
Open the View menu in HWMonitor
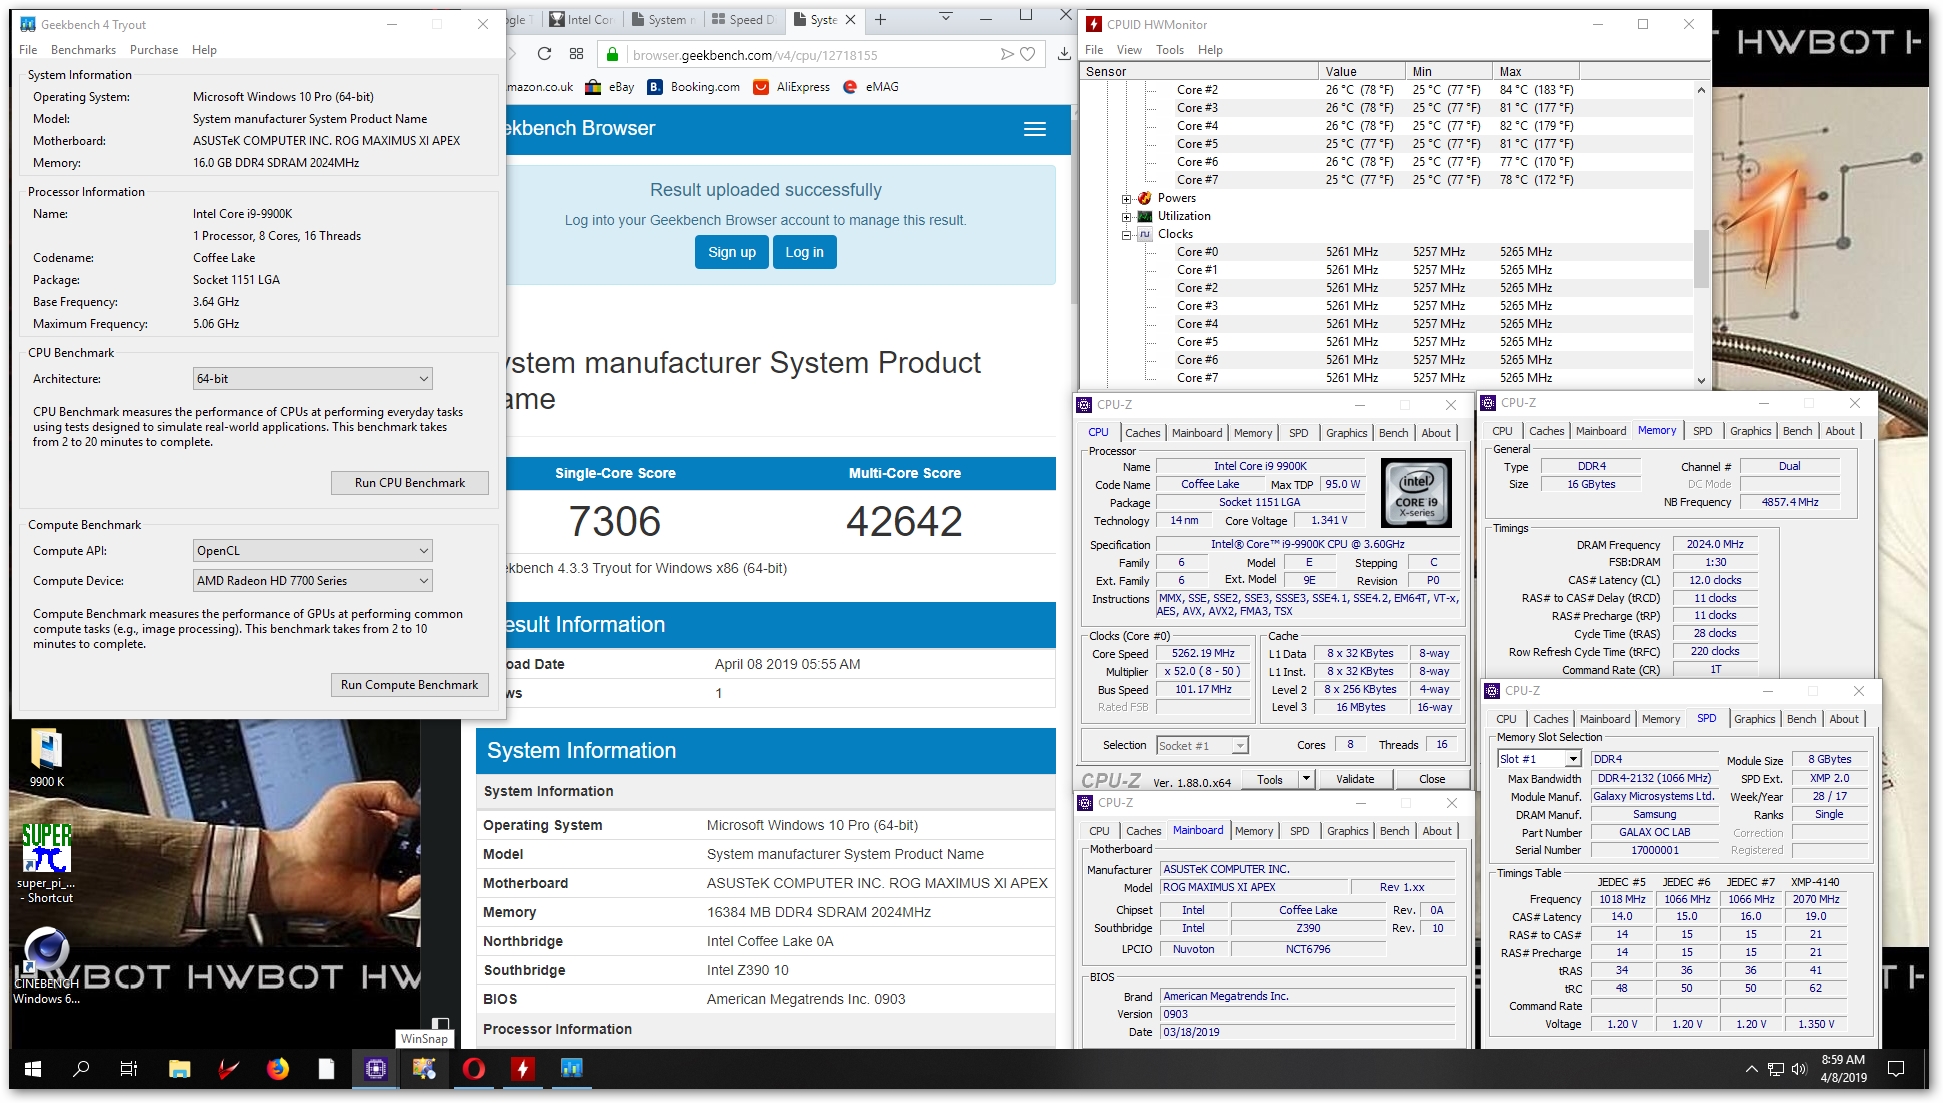(x=1129, y=50)
